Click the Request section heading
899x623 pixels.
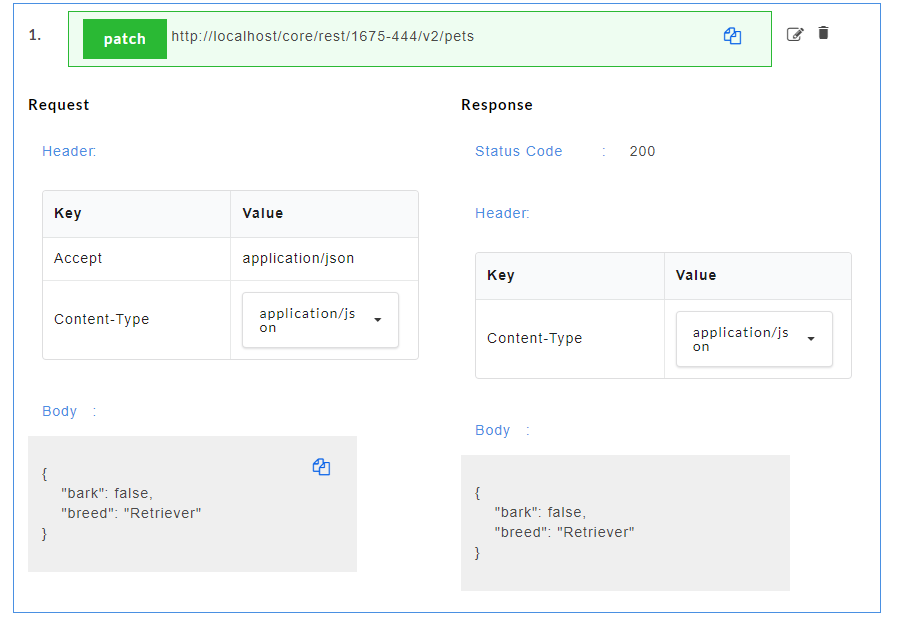[x=59, y=105]
